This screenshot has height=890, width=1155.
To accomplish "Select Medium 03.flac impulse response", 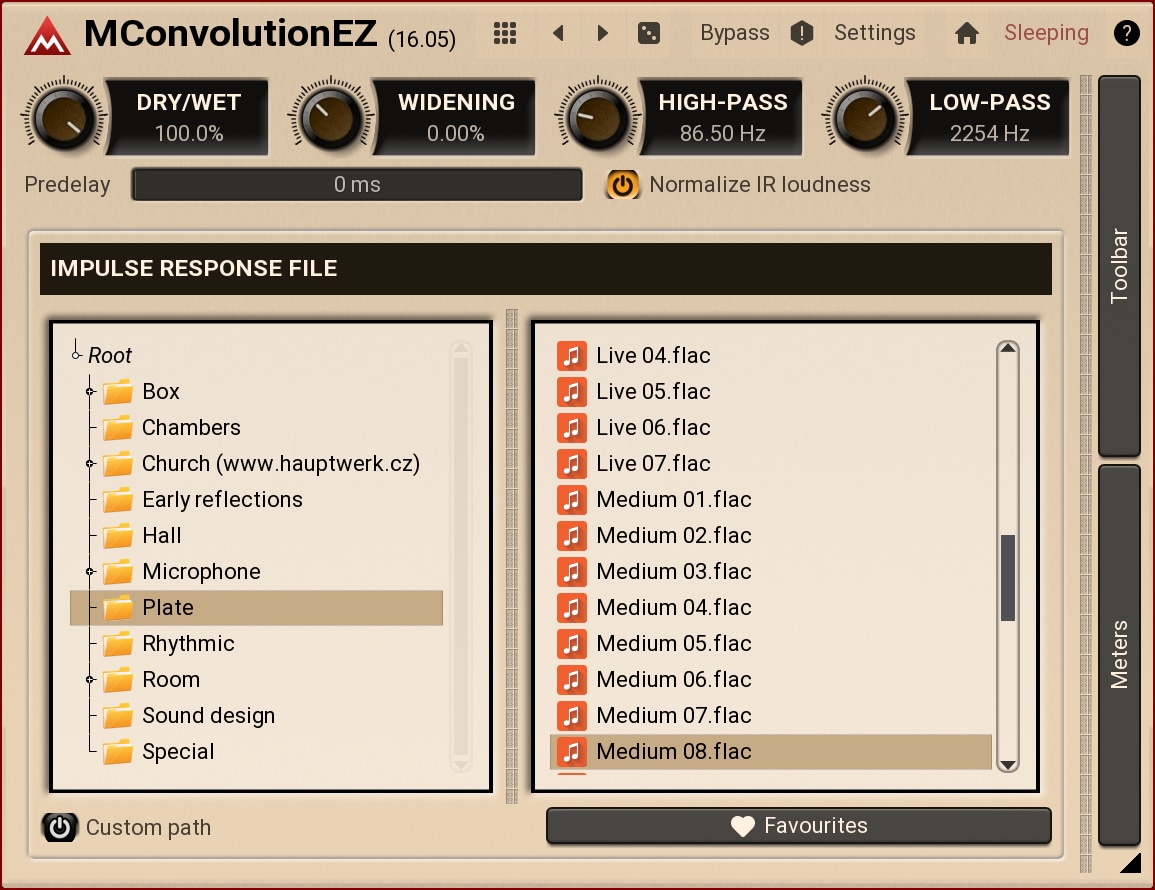I will pos(770,572).
